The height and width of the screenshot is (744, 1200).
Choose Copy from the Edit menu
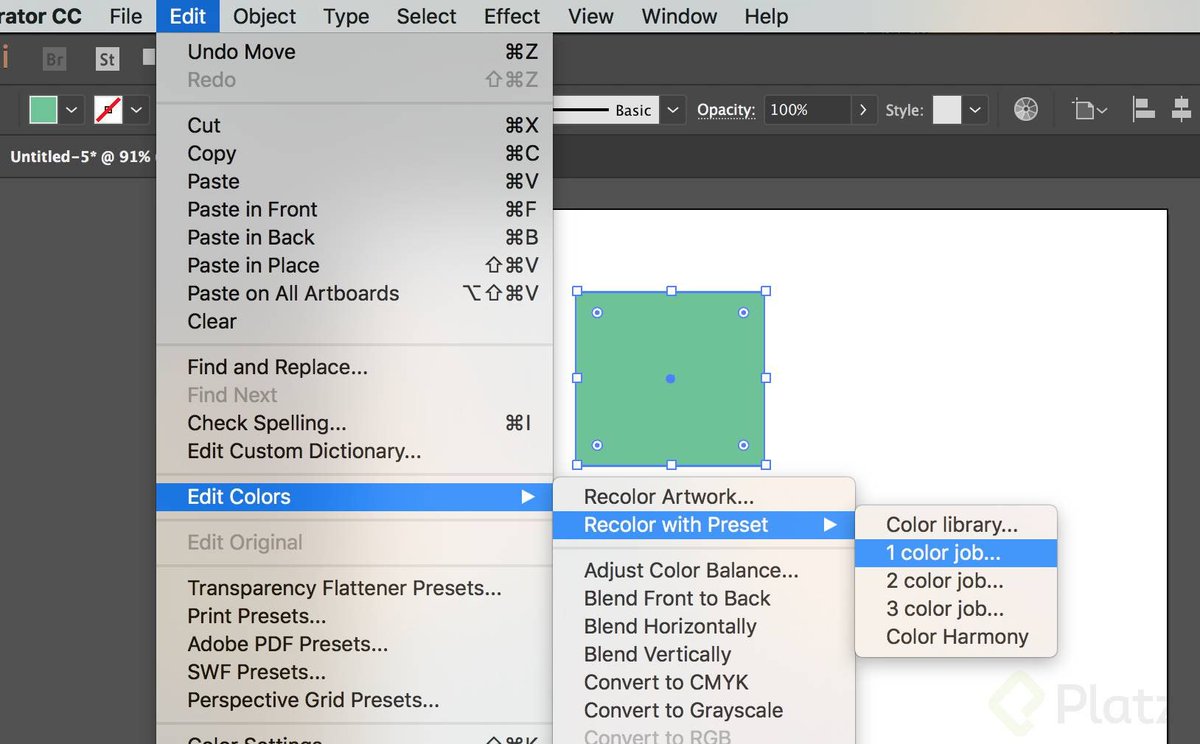point(355,154)
